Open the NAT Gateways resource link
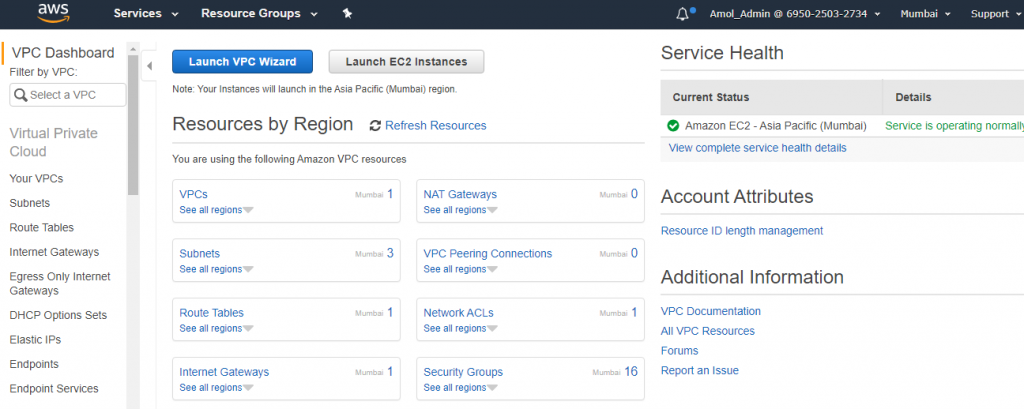 point(460,195)
